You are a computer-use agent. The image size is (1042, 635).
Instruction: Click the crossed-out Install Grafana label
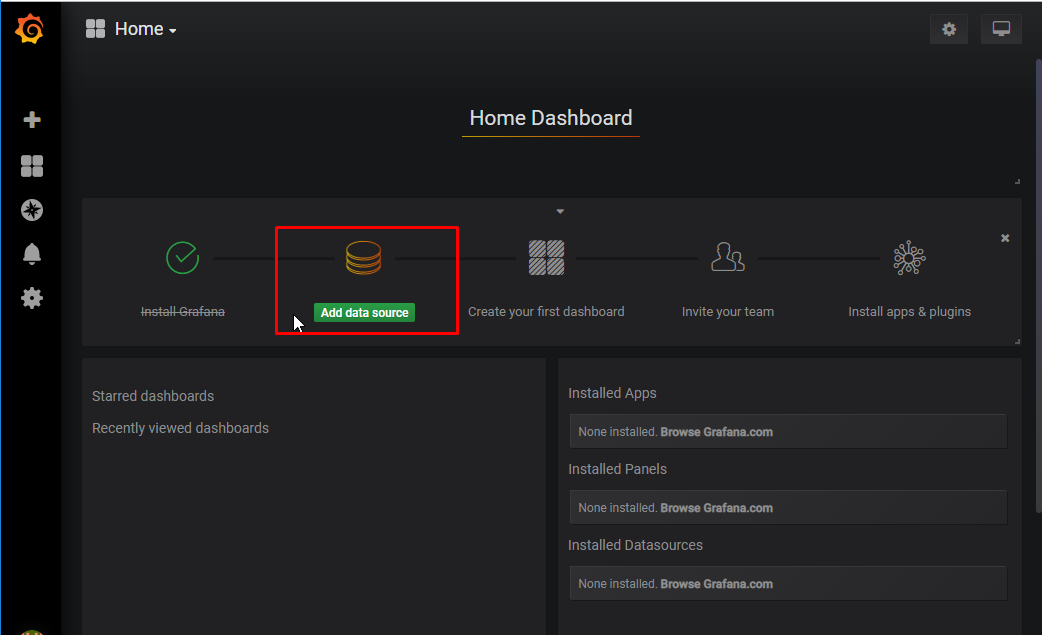click(183, 312)
